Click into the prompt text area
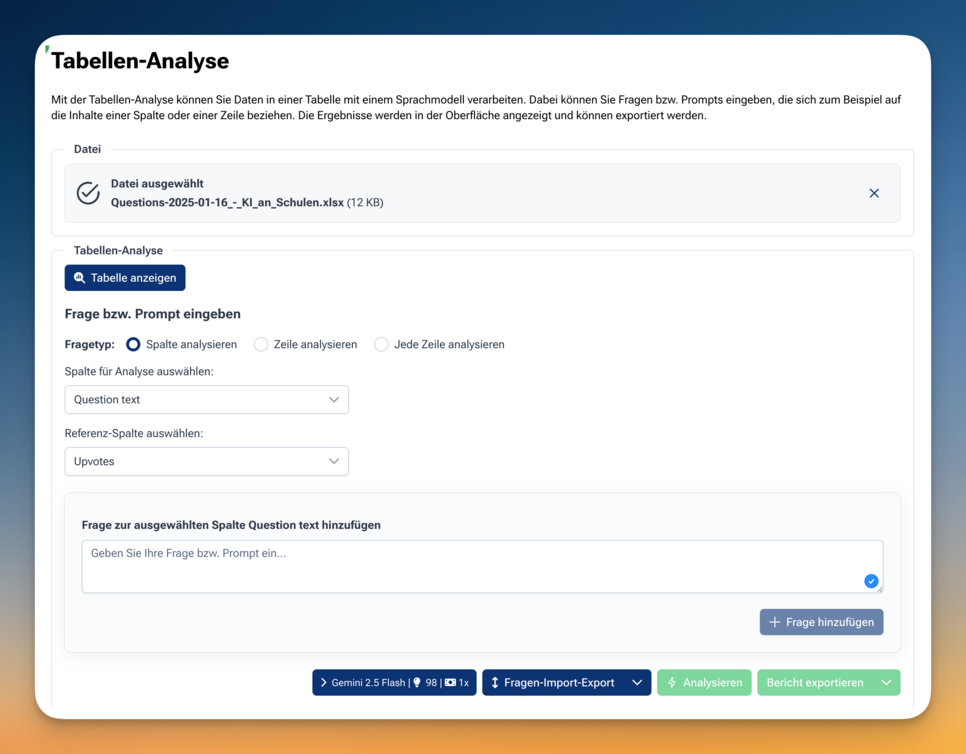Viewport: 966px width, 754px height. click(x=470, y=566)
